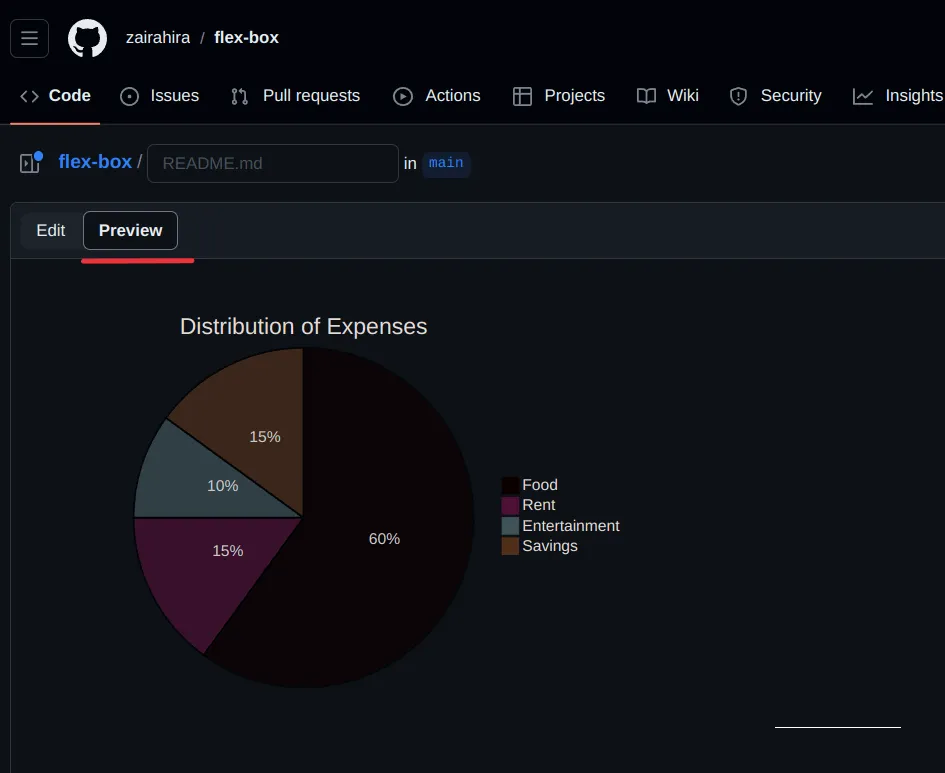Go to flex-box repository from header

coord(246,38)
